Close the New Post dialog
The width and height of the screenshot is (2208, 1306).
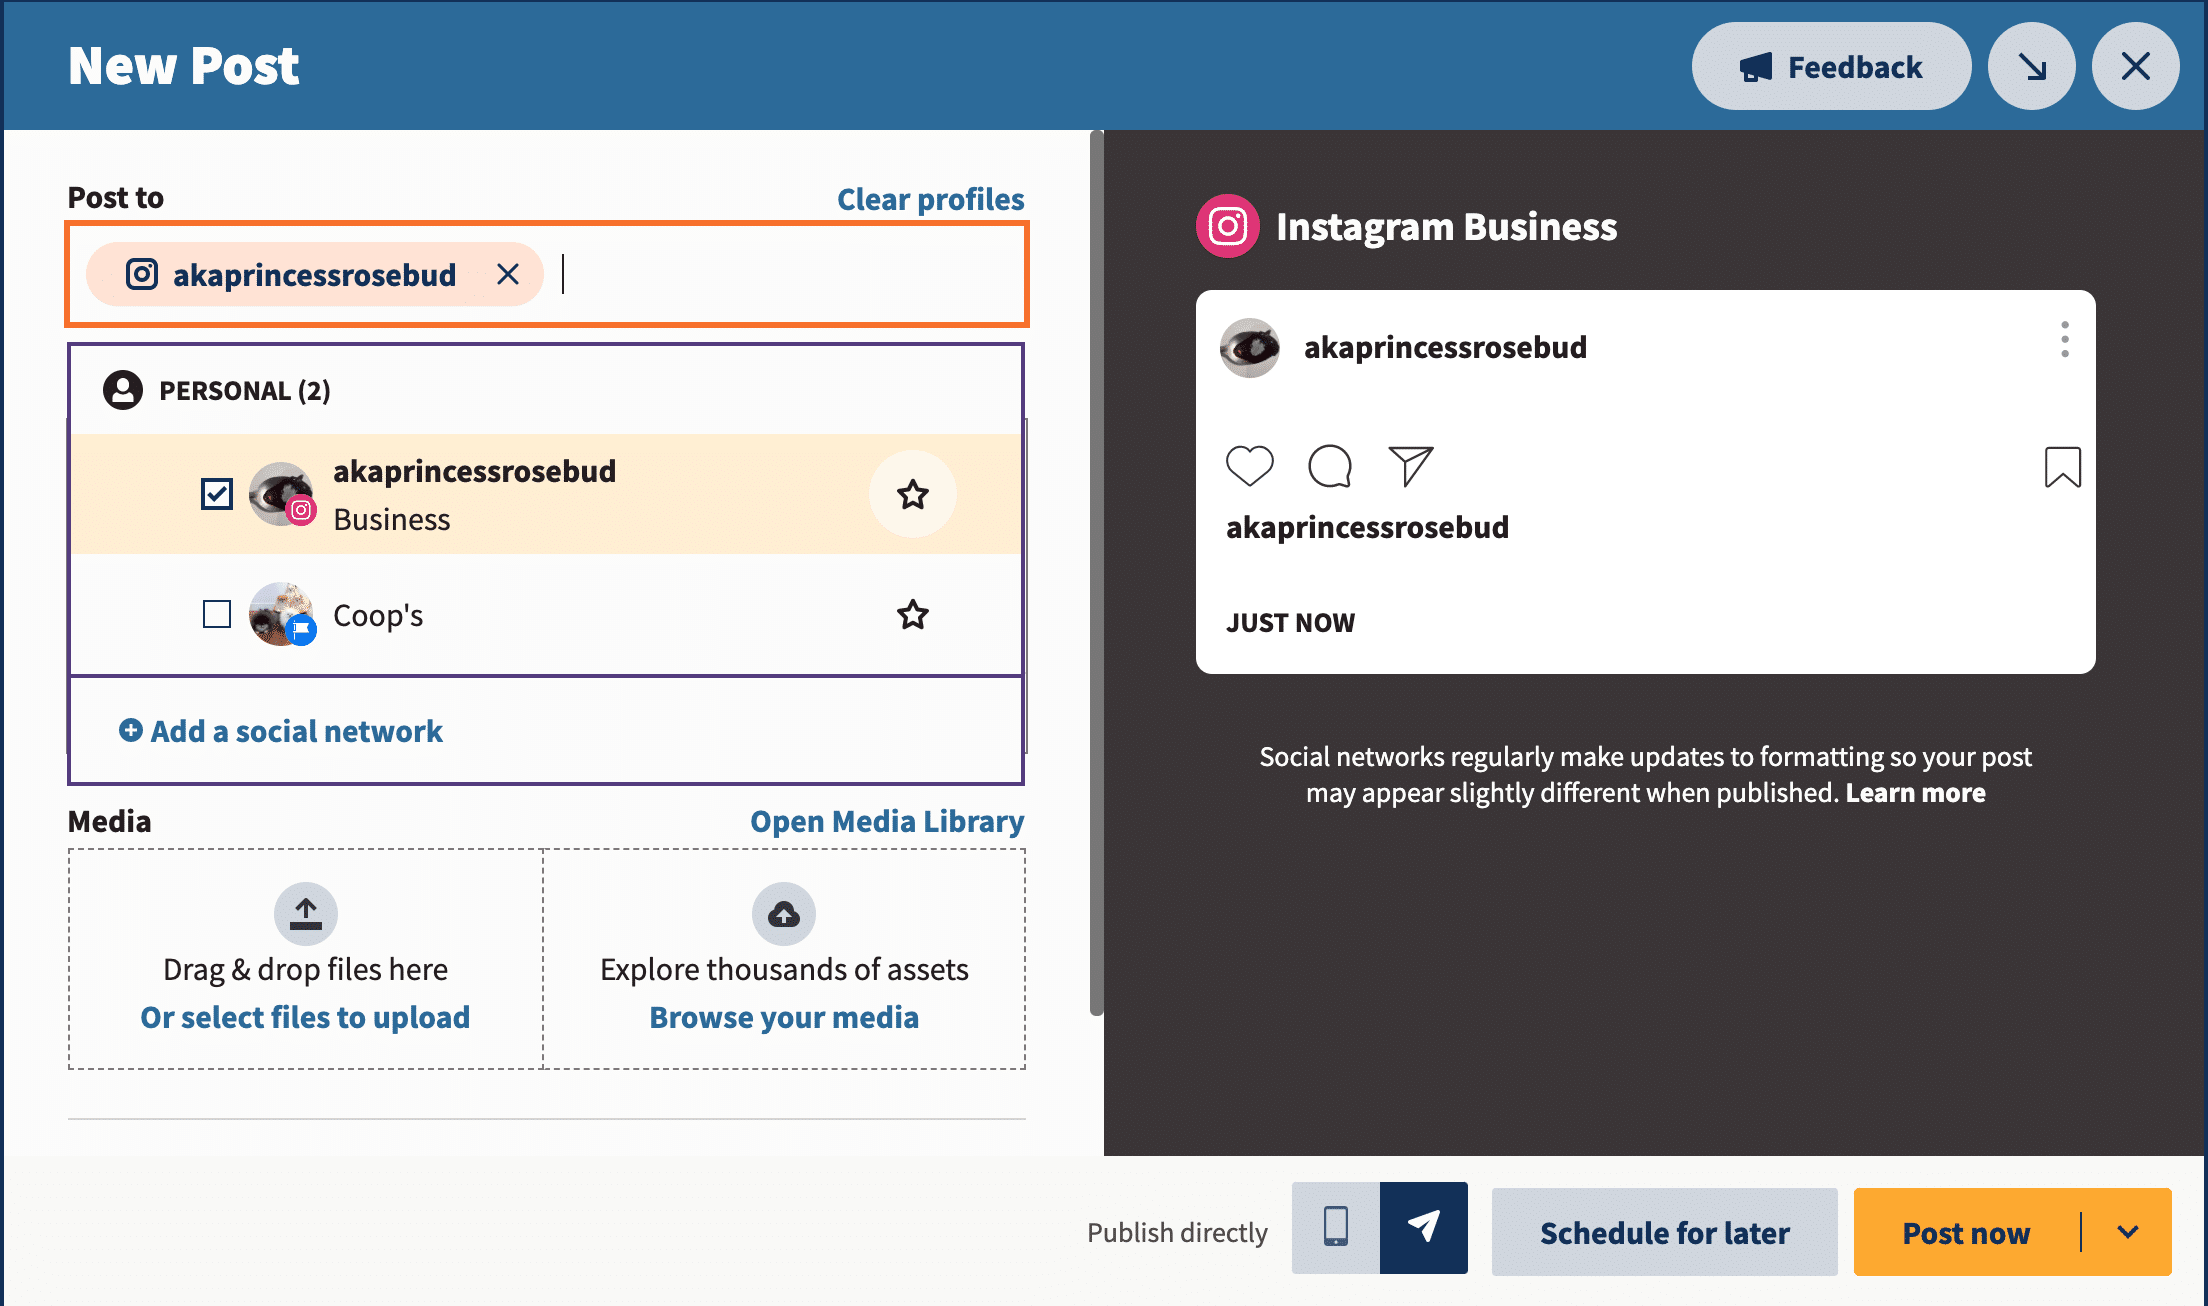click(2135, 66)
